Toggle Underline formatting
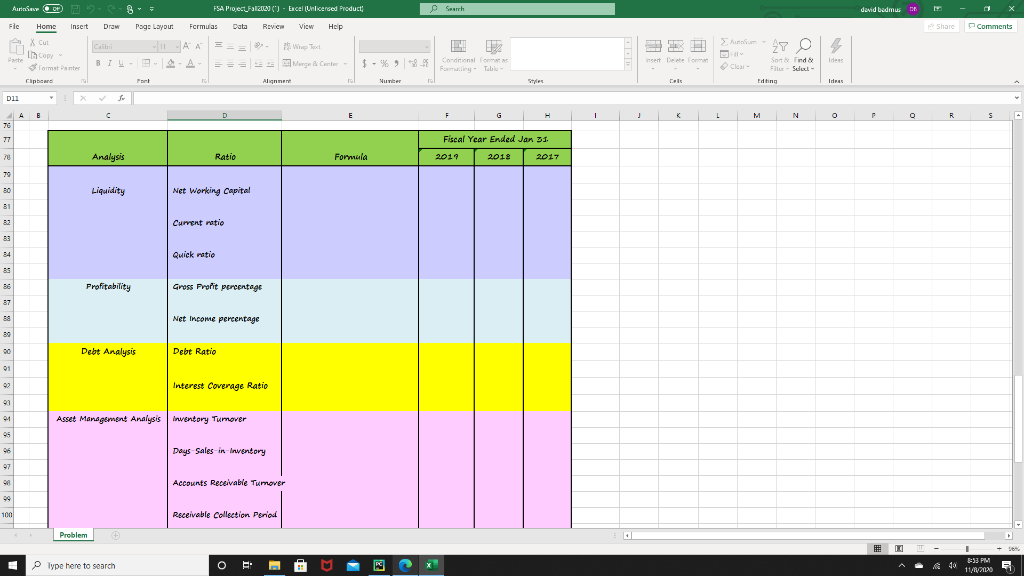 click(121, 63)
